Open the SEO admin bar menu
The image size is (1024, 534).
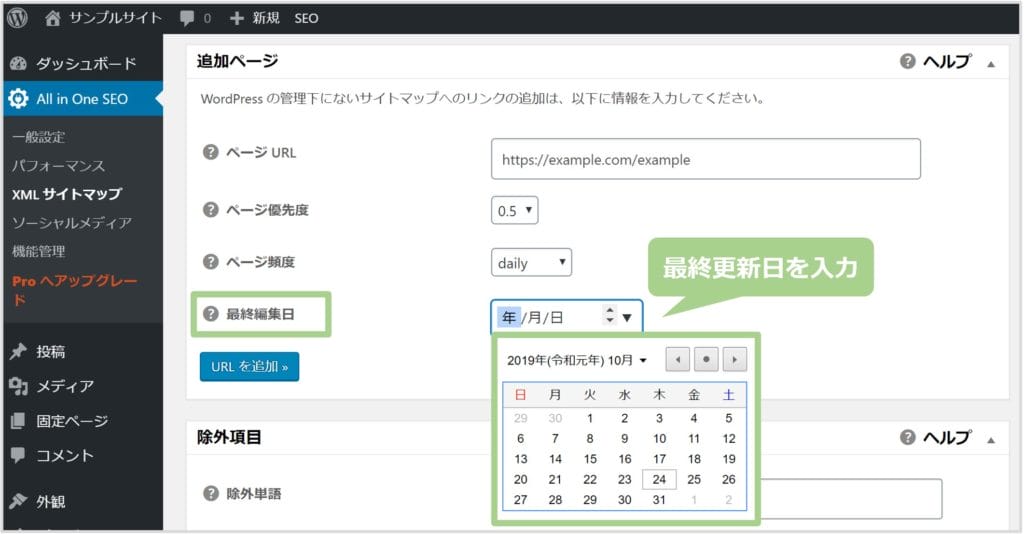point(306,18)
